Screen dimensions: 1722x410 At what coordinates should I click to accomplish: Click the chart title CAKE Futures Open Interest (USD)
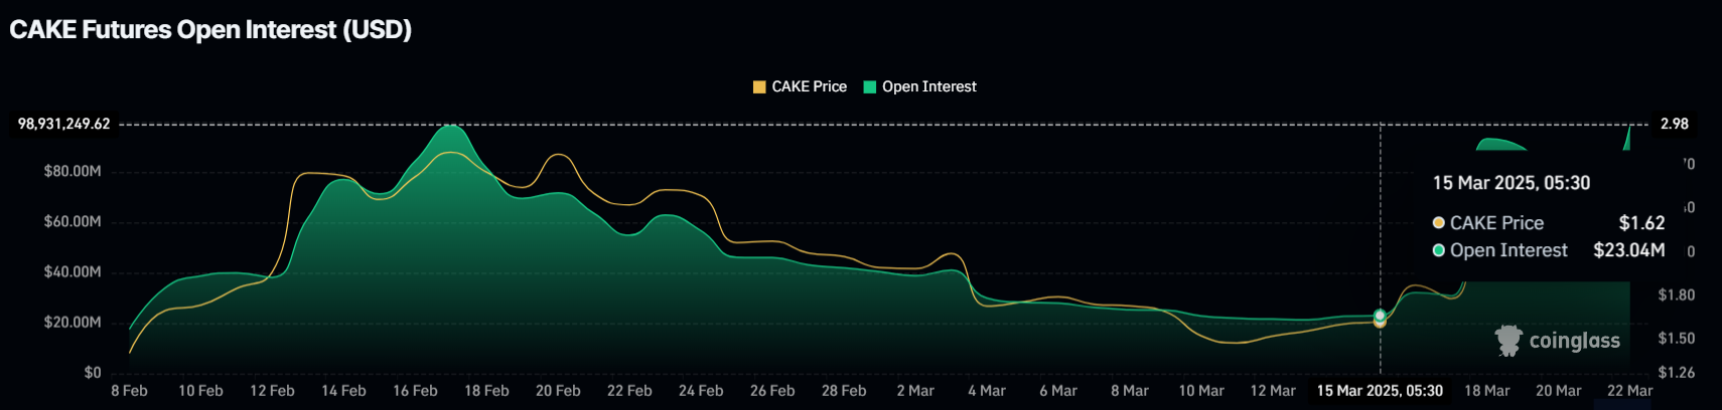(210, 30)
